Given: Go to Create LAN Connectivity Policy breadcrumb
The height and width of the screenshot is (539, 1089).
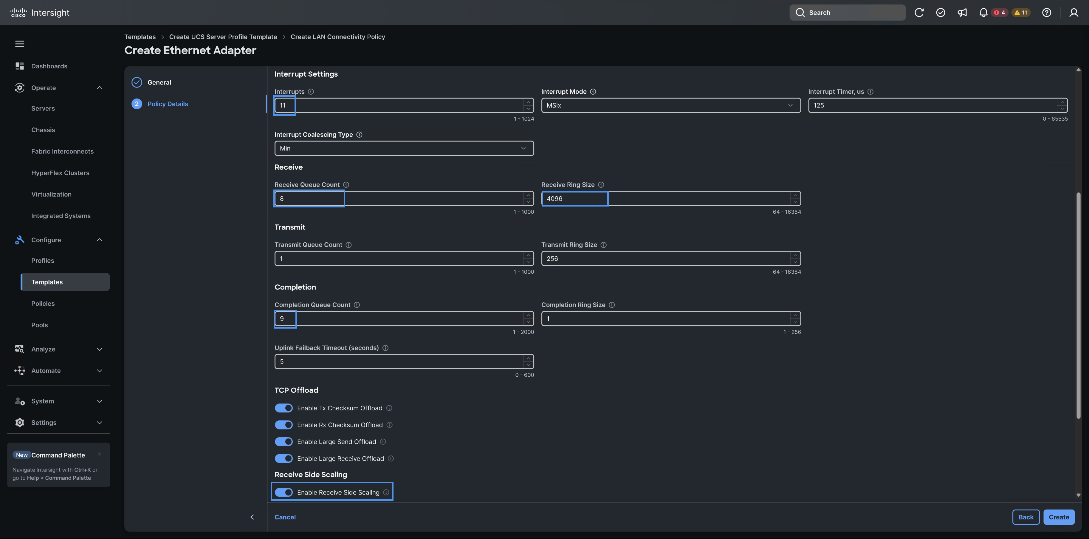Looking at the screenshot, I should click(338, 37).
